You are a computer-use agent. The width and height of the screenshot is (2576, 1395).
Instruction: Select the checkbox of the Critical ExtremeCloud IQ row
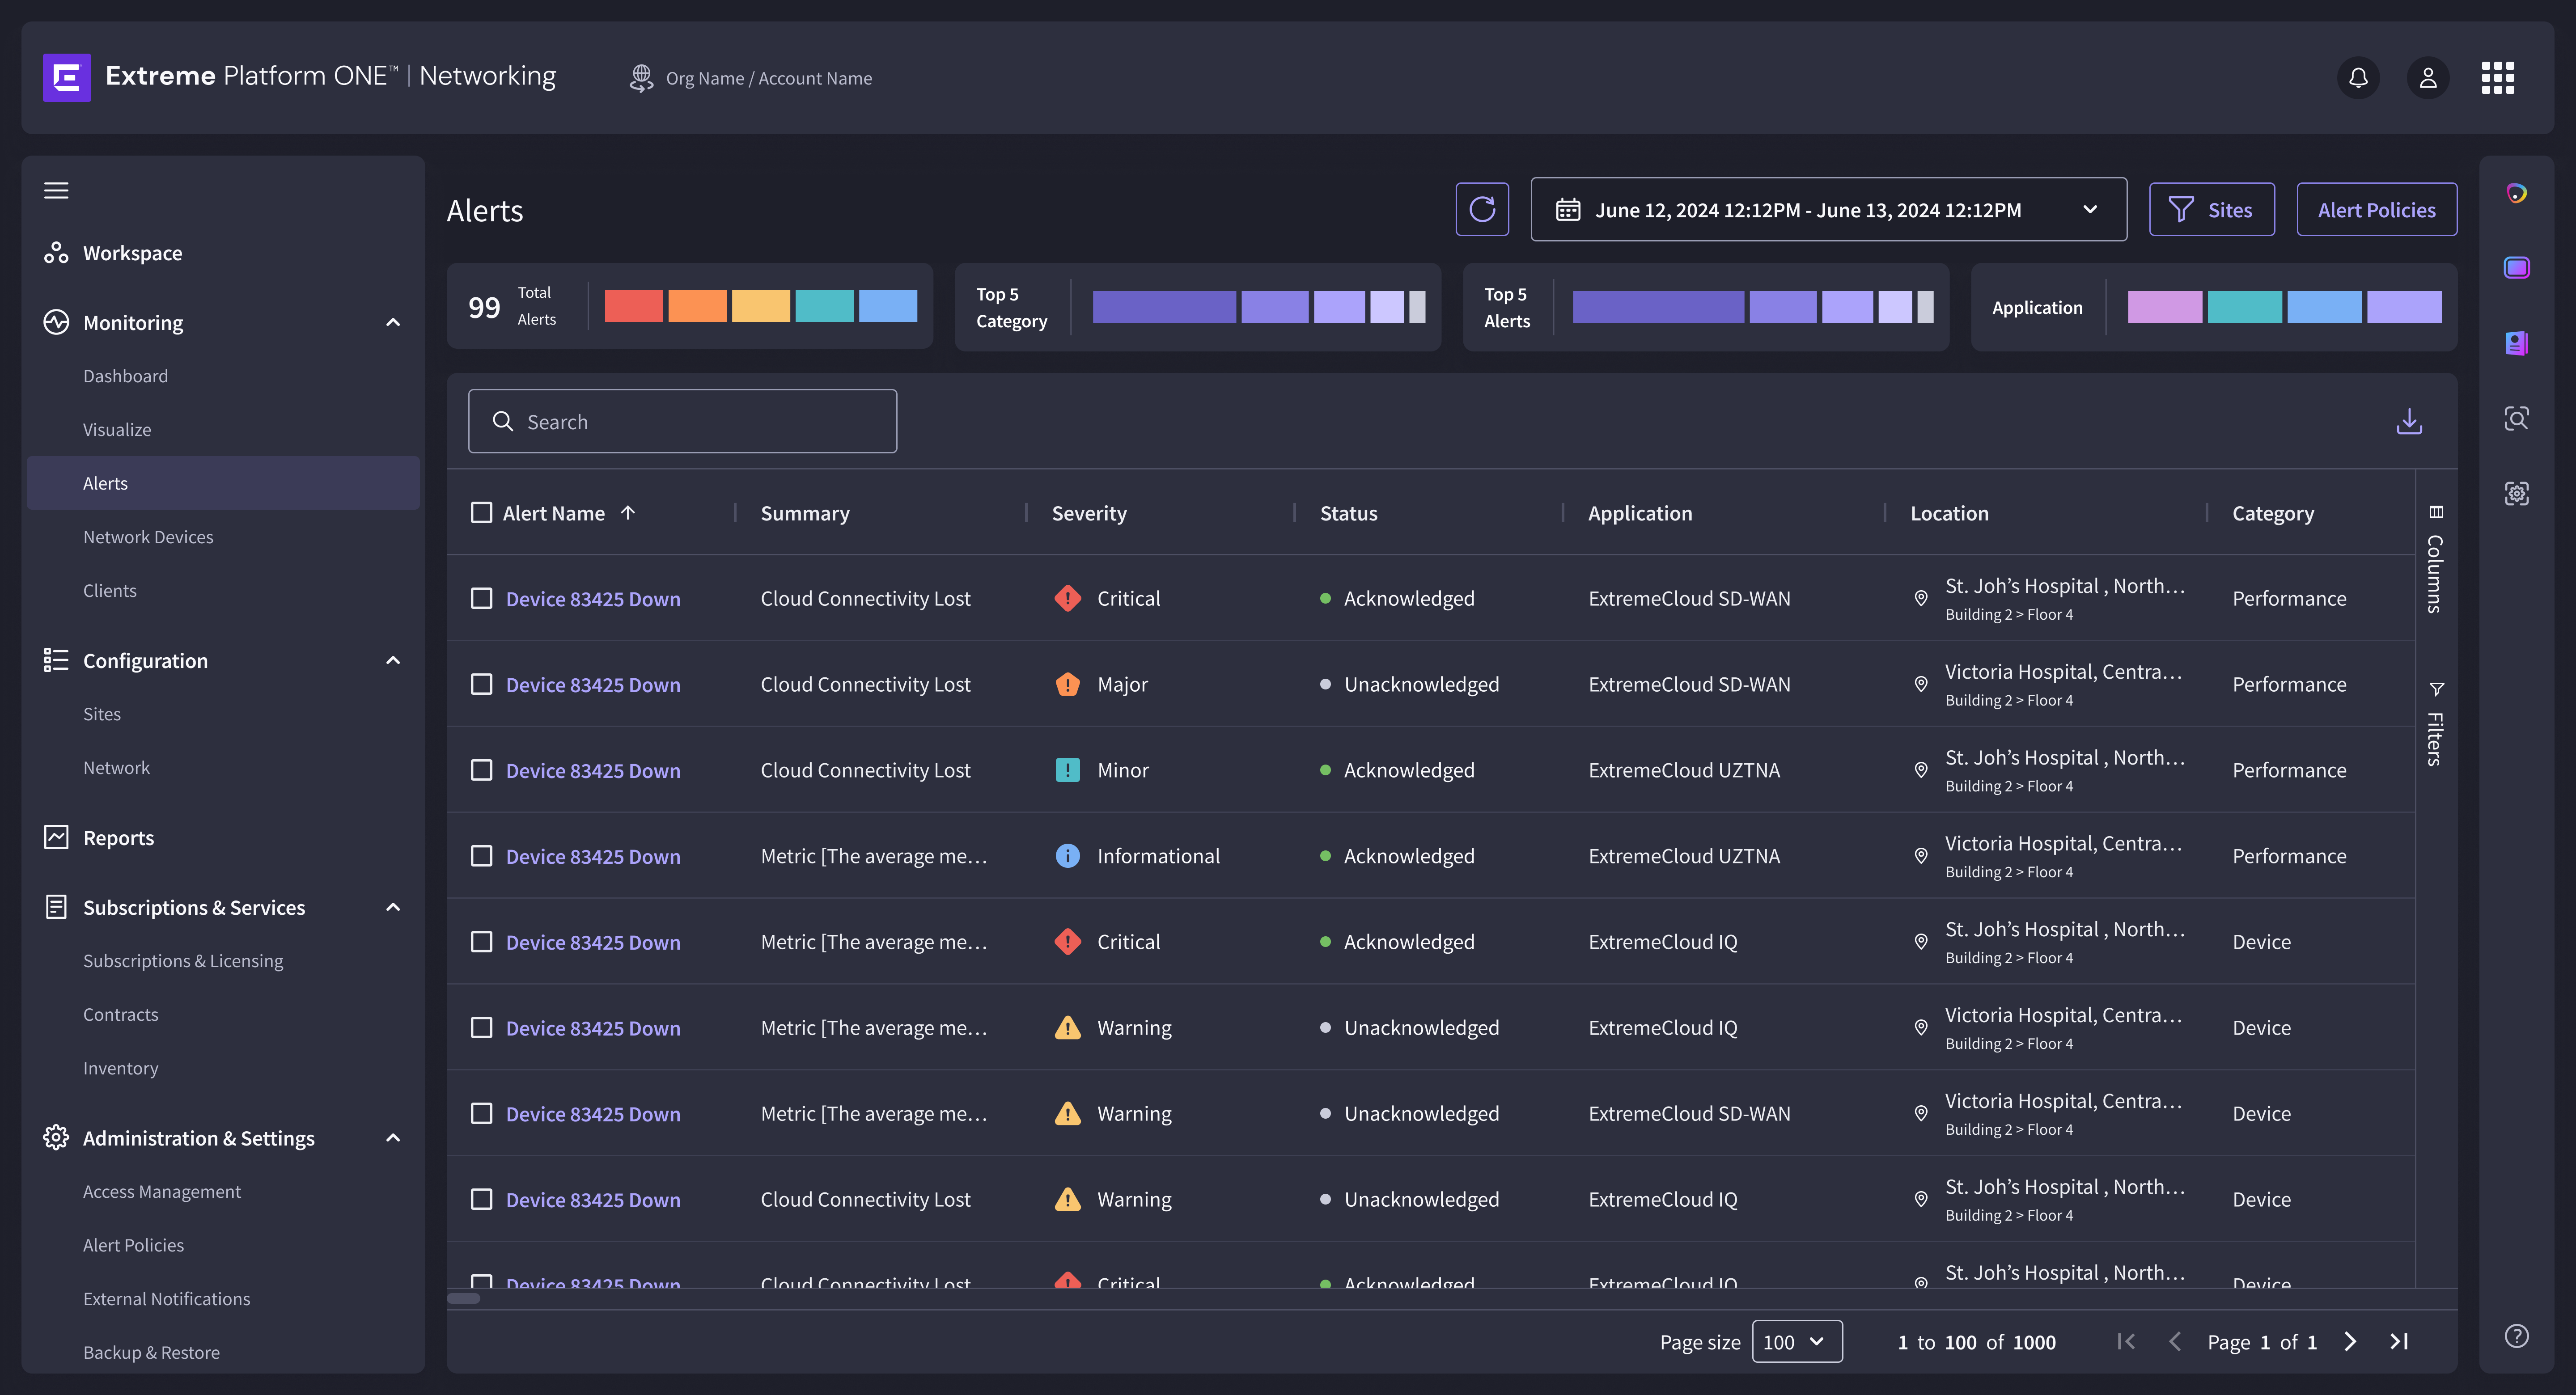pyautogui.click(x=481, y=942)
